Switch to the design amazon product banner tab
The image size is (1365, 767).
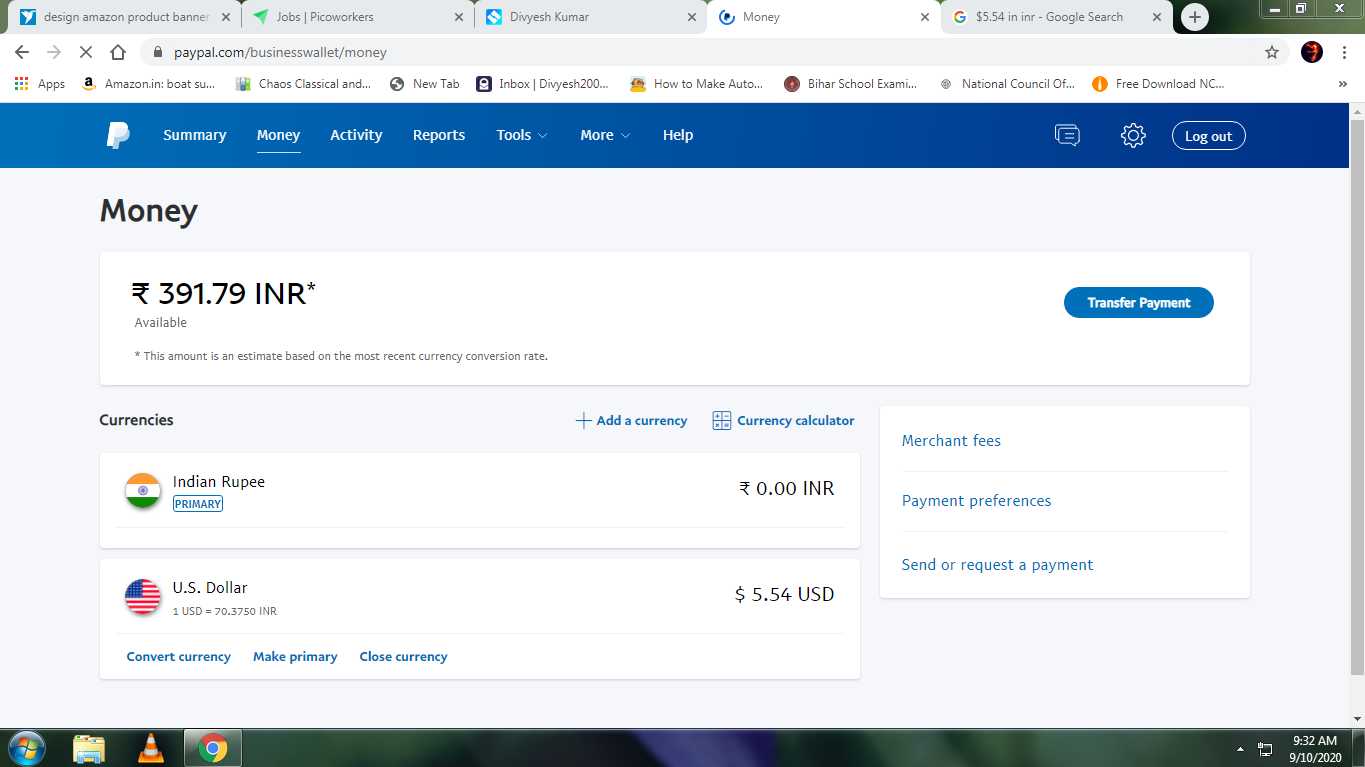(x=125, y=17)
